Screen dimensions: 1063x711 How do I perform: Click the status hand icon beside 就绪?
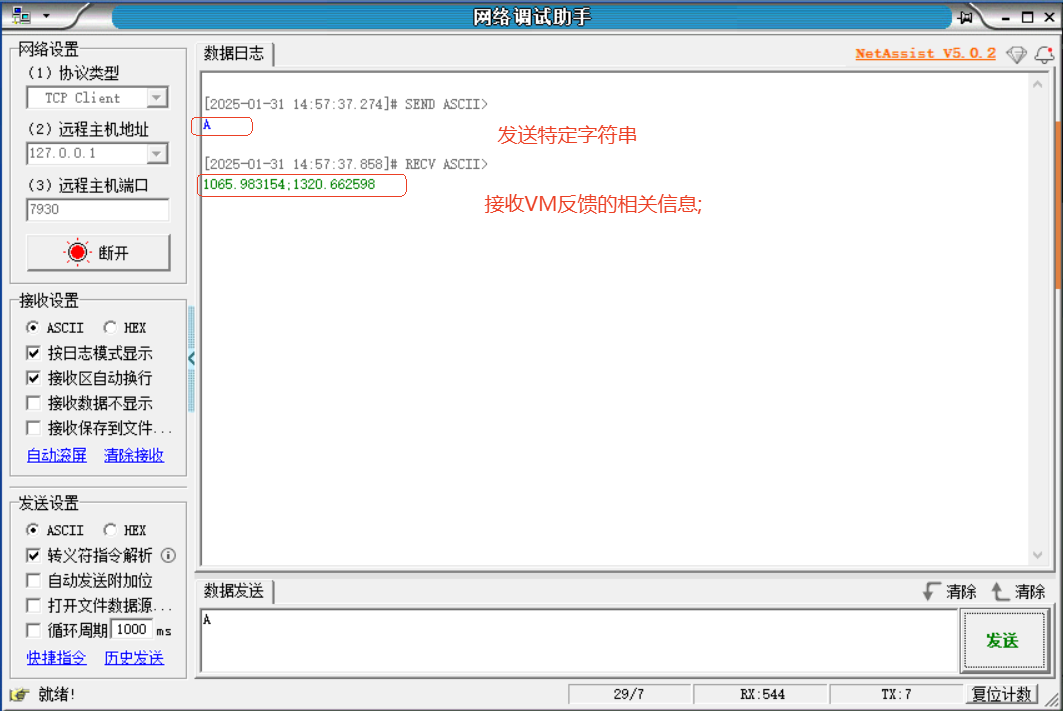(x=20, y=694)
